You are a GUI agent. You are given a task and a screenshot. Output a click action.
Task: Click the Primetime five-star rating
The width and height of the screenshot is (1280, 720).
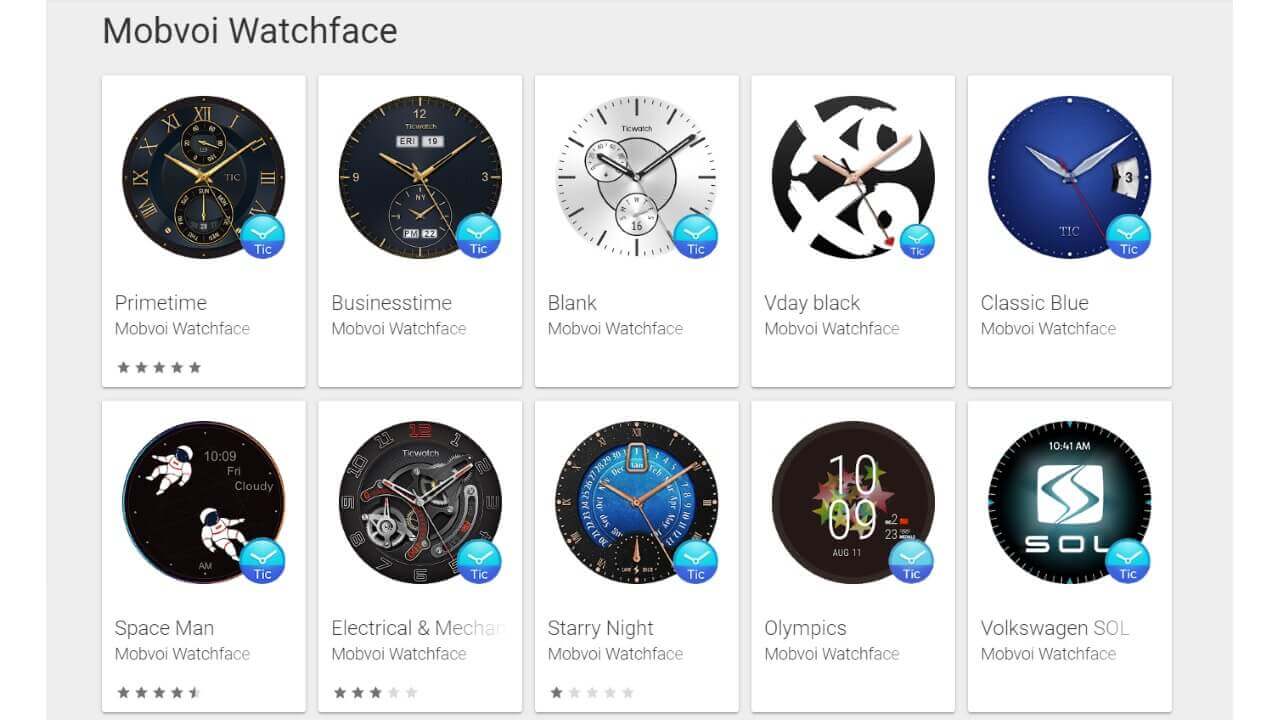(x=159, y=367)
